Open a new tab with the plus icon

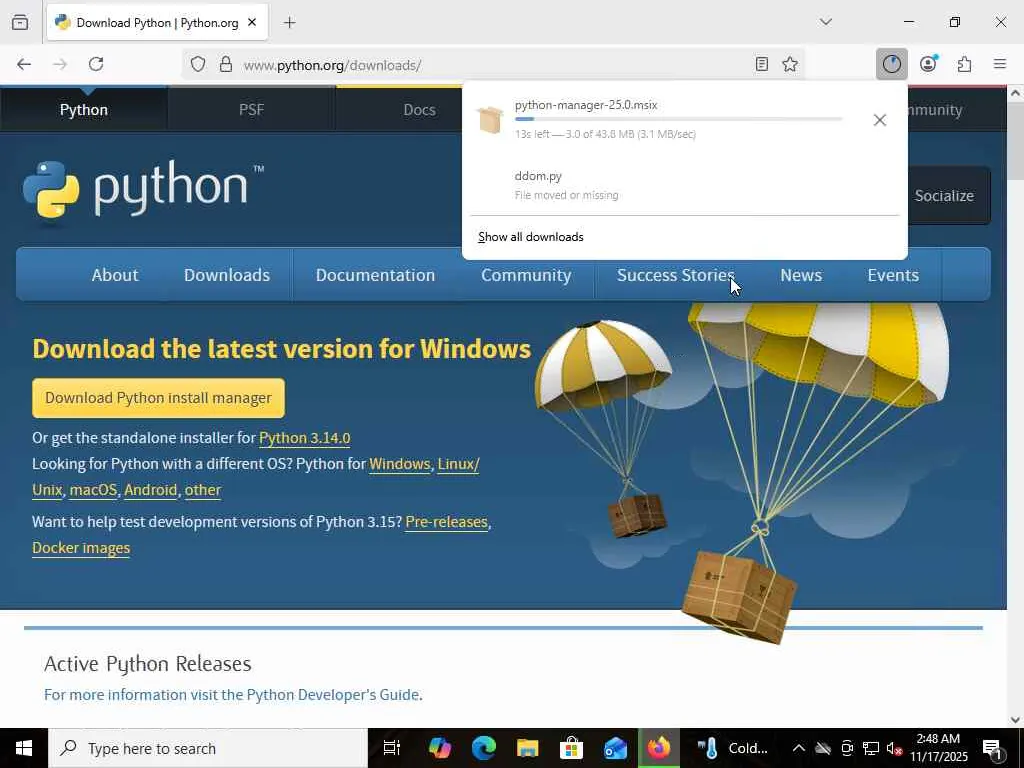(x=289, y=23)
